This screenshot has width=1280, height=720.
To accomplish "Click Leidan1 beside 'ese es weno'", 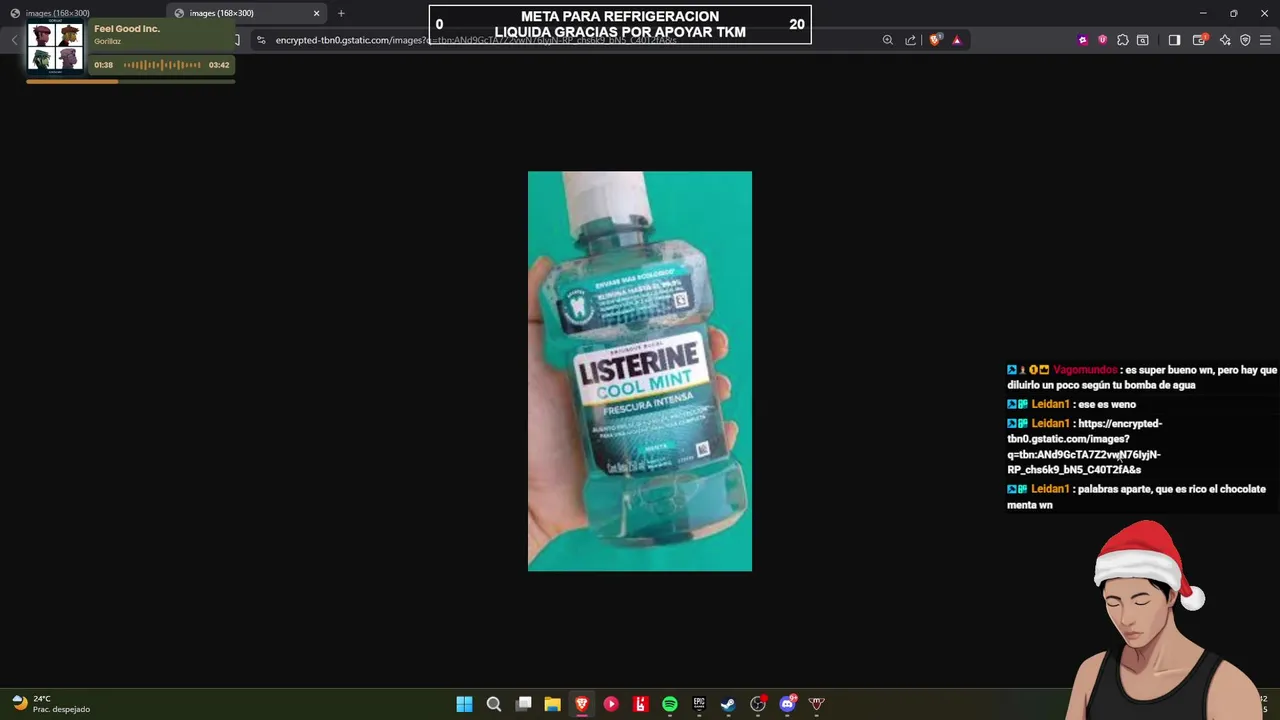I will 1050,404.
